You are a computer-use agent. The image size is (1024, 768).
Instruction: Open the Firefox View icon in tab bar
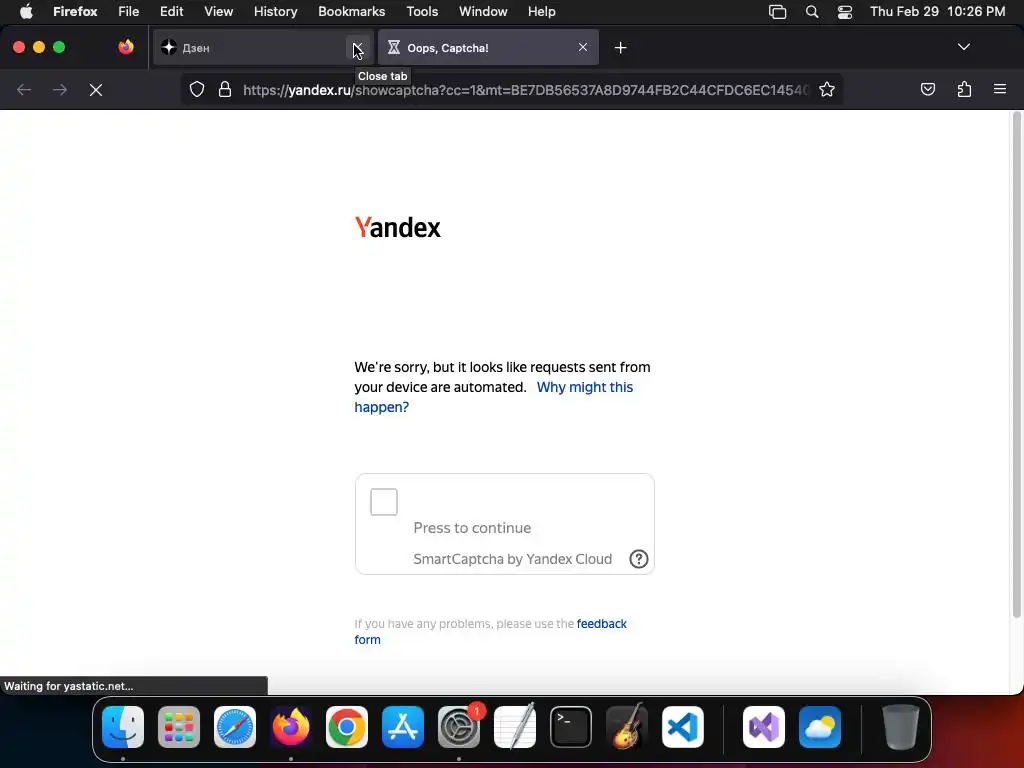coord(126,47)
